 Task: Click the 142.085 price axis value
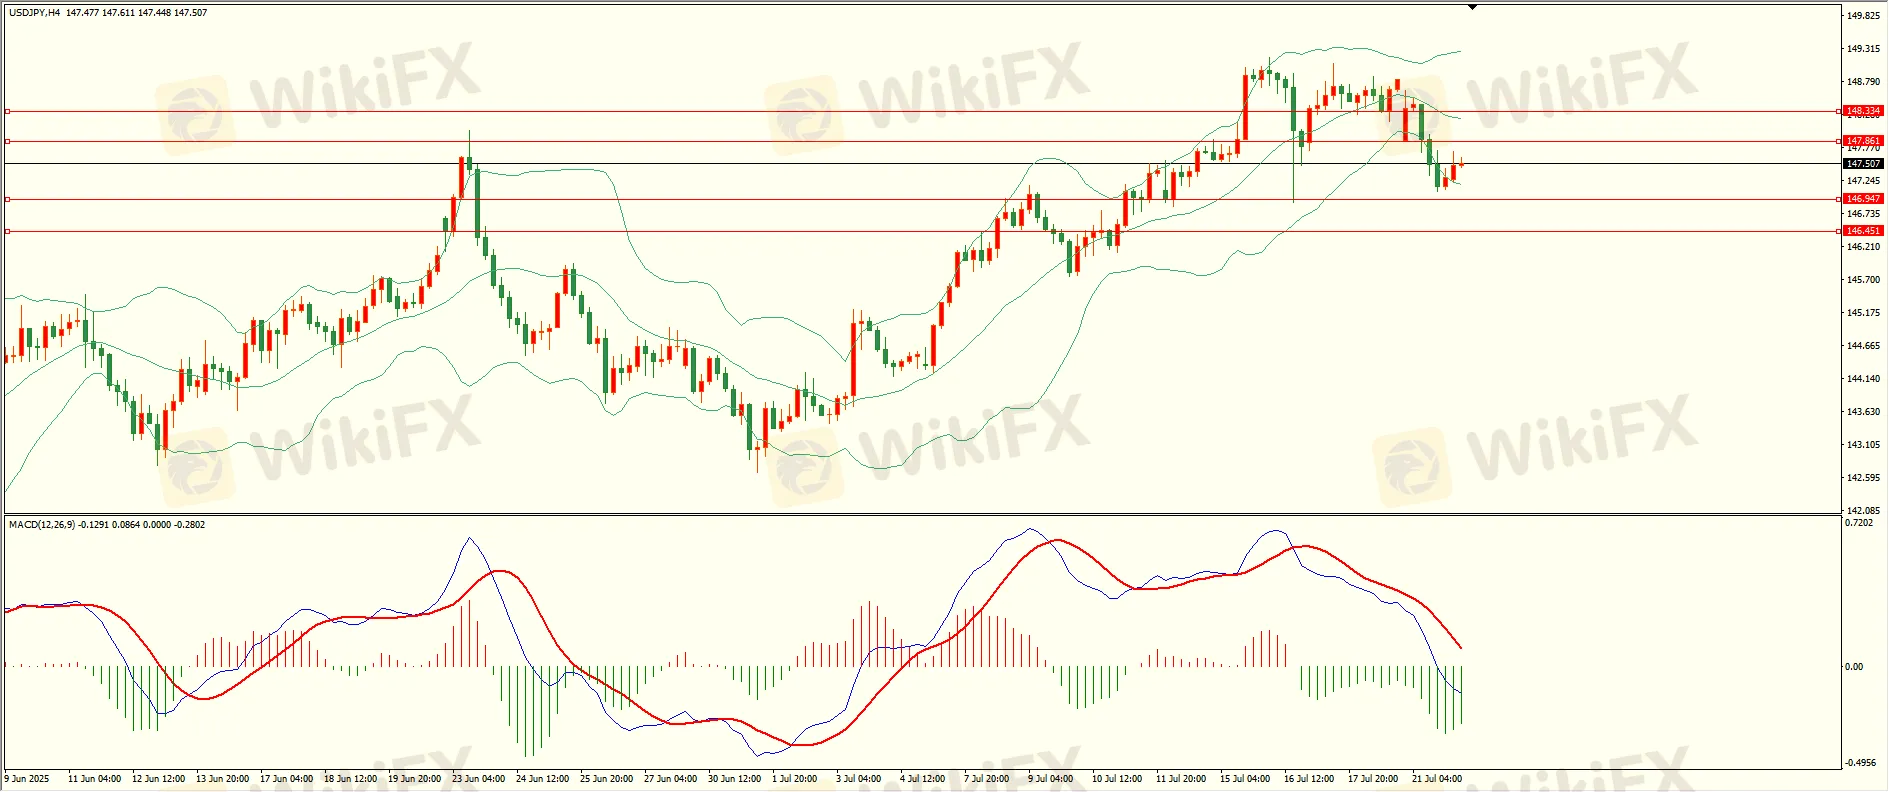tap(1863, 510)
